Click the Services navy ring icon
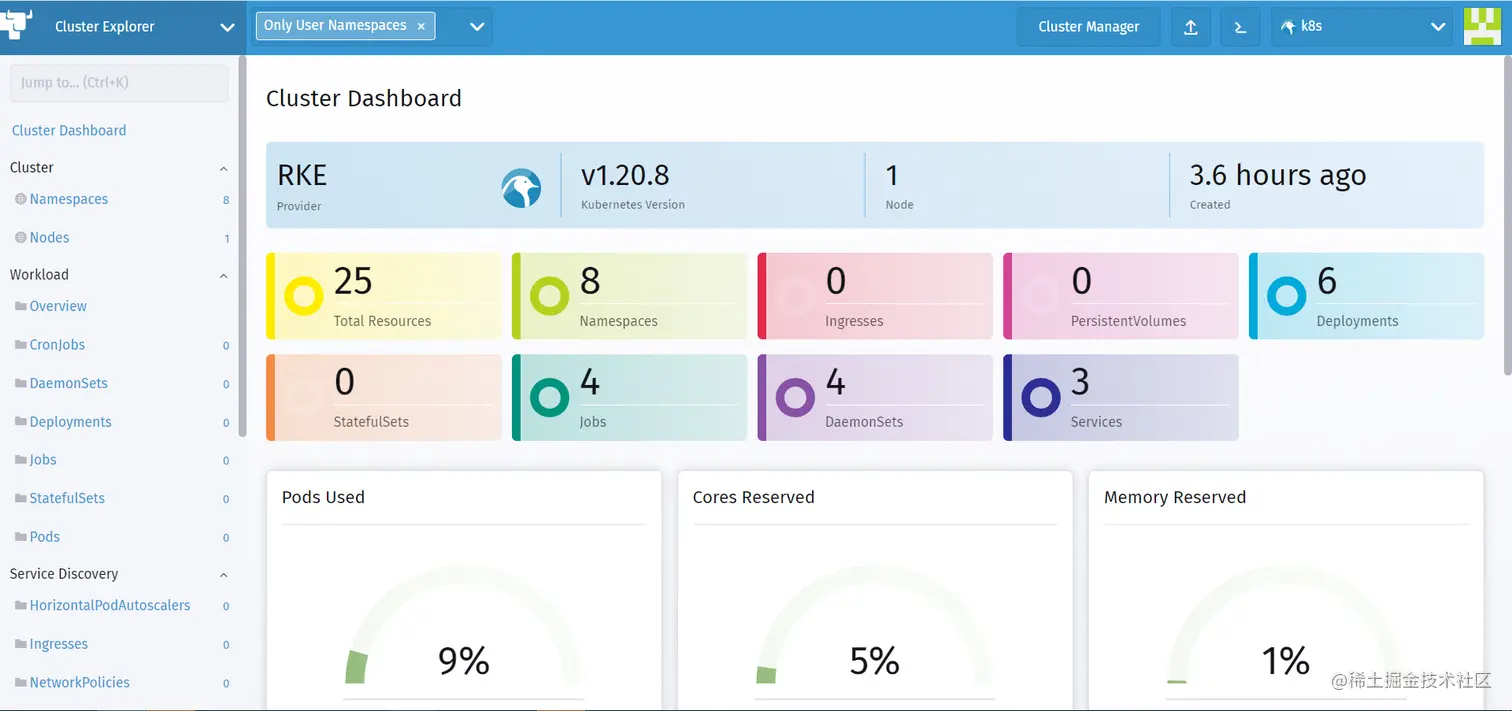Image resolution: width=1512 pixels, height=711 pixels. [1040, 397]
